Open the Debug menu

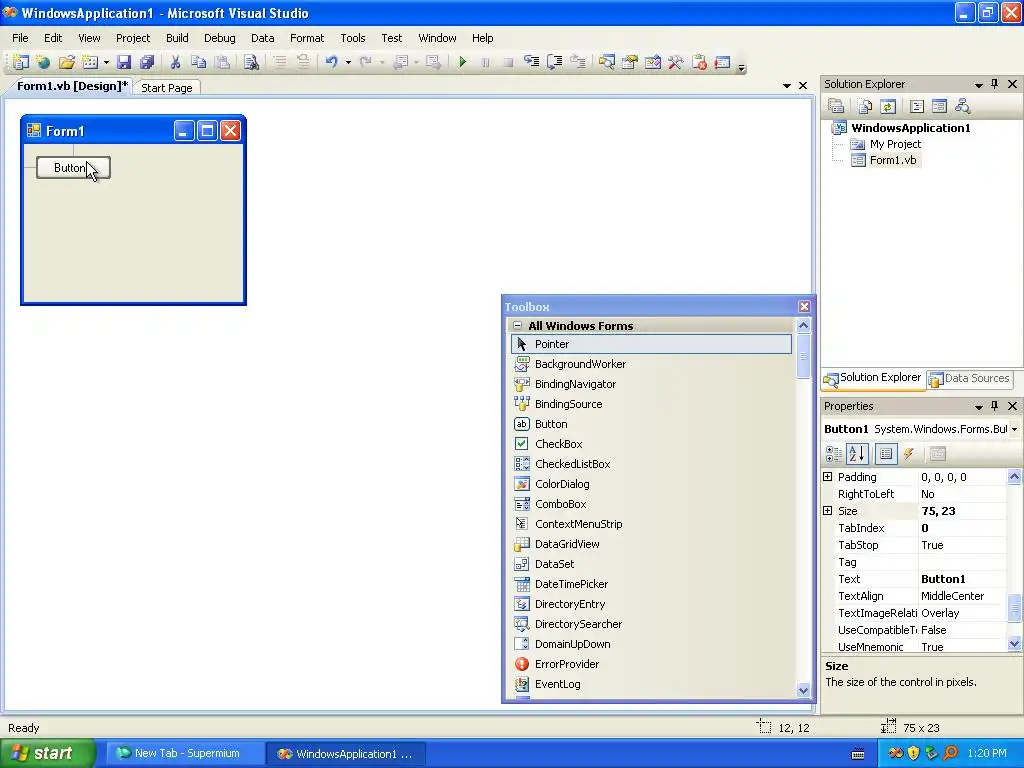point(219,38)
